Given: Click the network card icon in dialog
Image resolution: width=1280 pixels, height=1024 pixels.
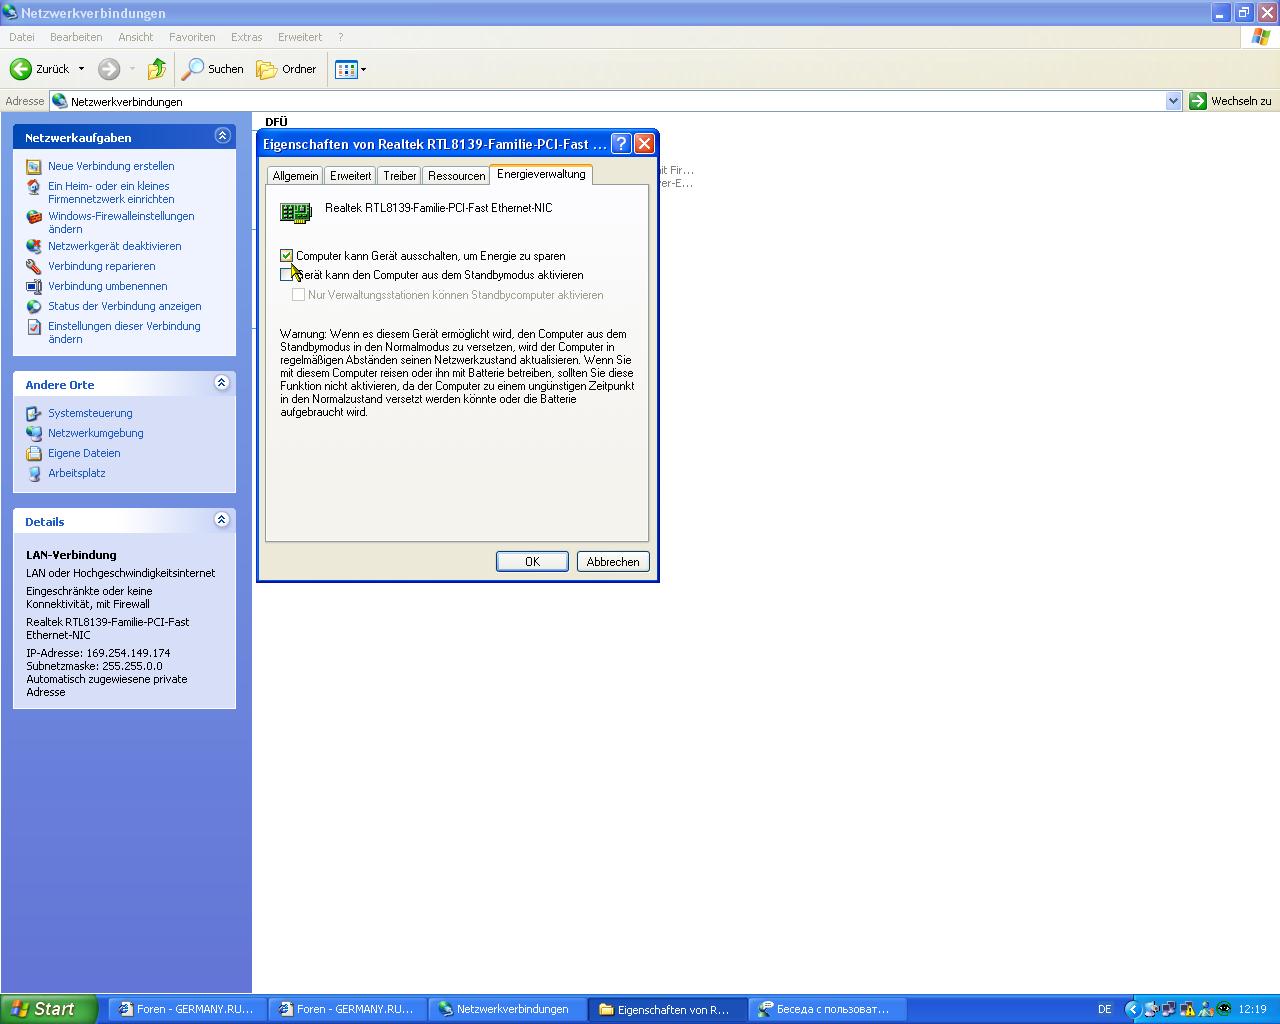Looking at the screenshot, I should click(296, 212).
